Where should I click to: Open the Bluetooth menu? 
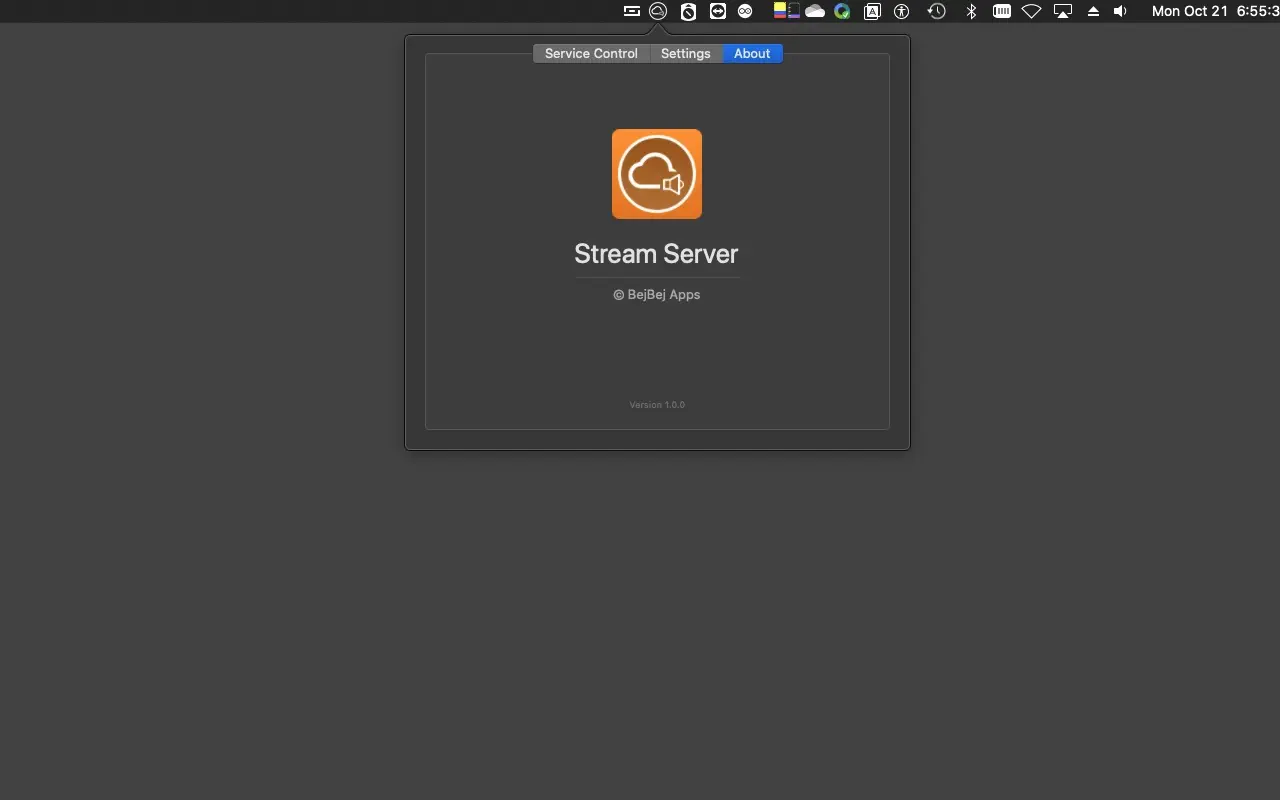tap(970, 11)
